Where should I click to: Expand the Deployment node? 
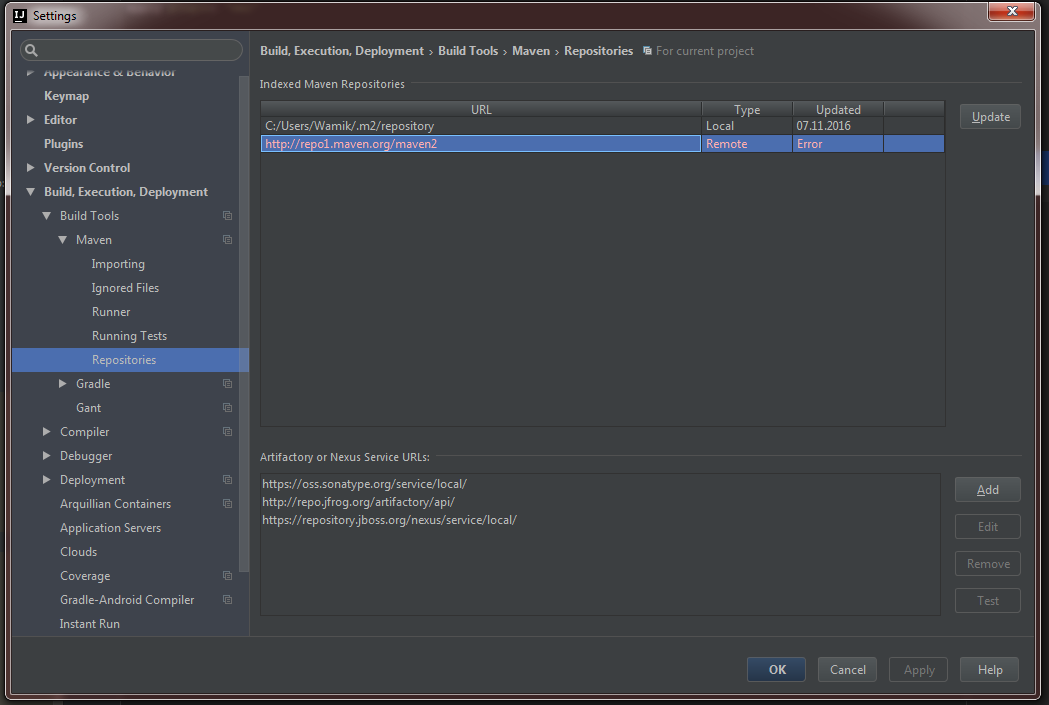[x=46, y=480]
